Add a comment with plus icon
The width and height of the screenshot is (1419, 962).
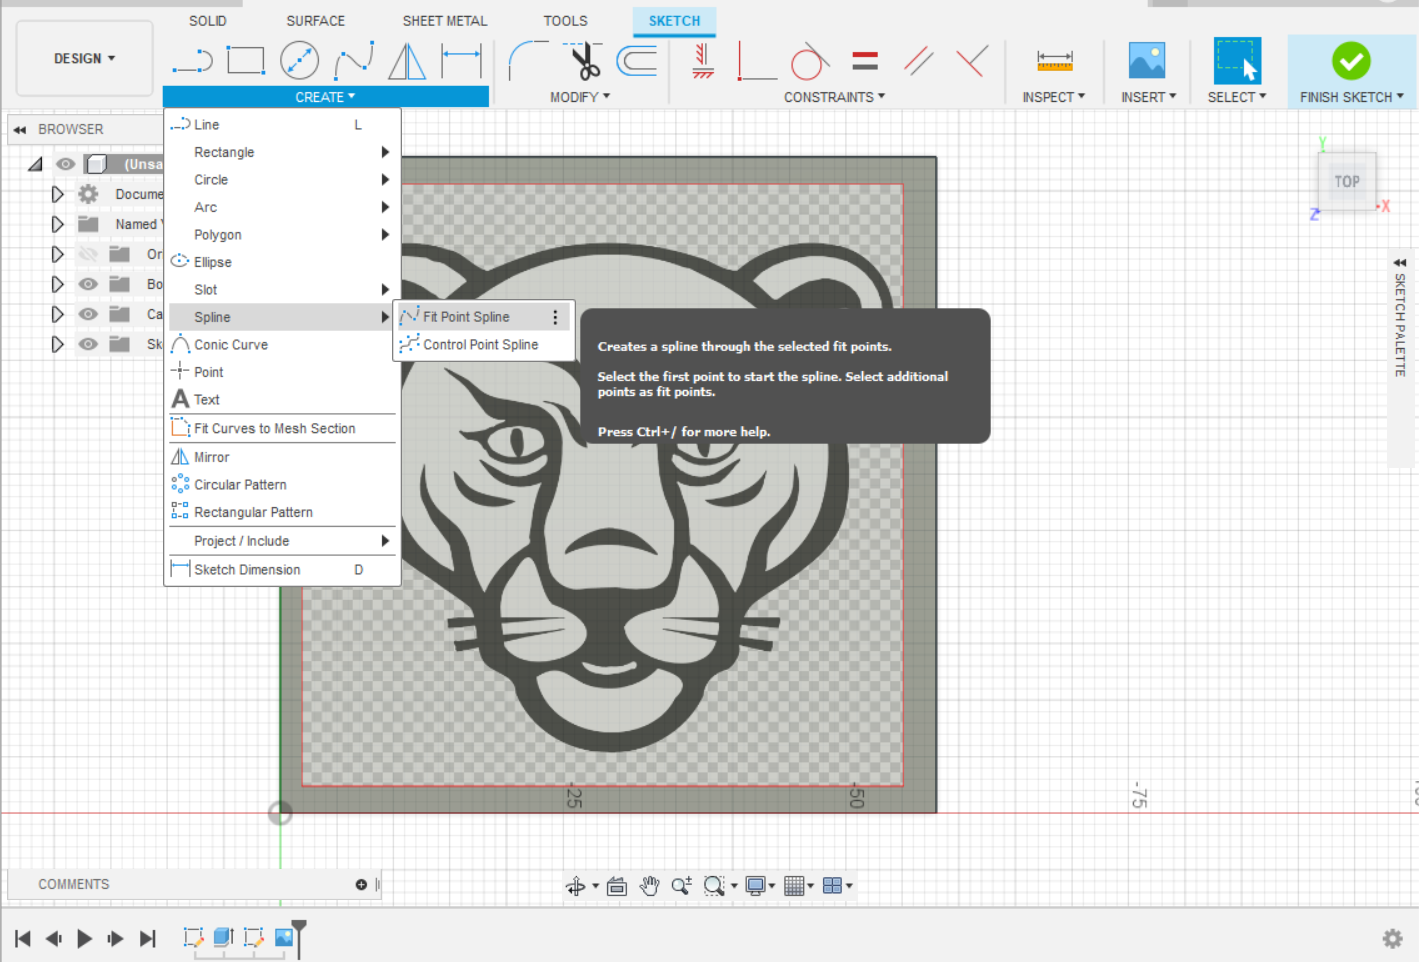click(361, 884)
